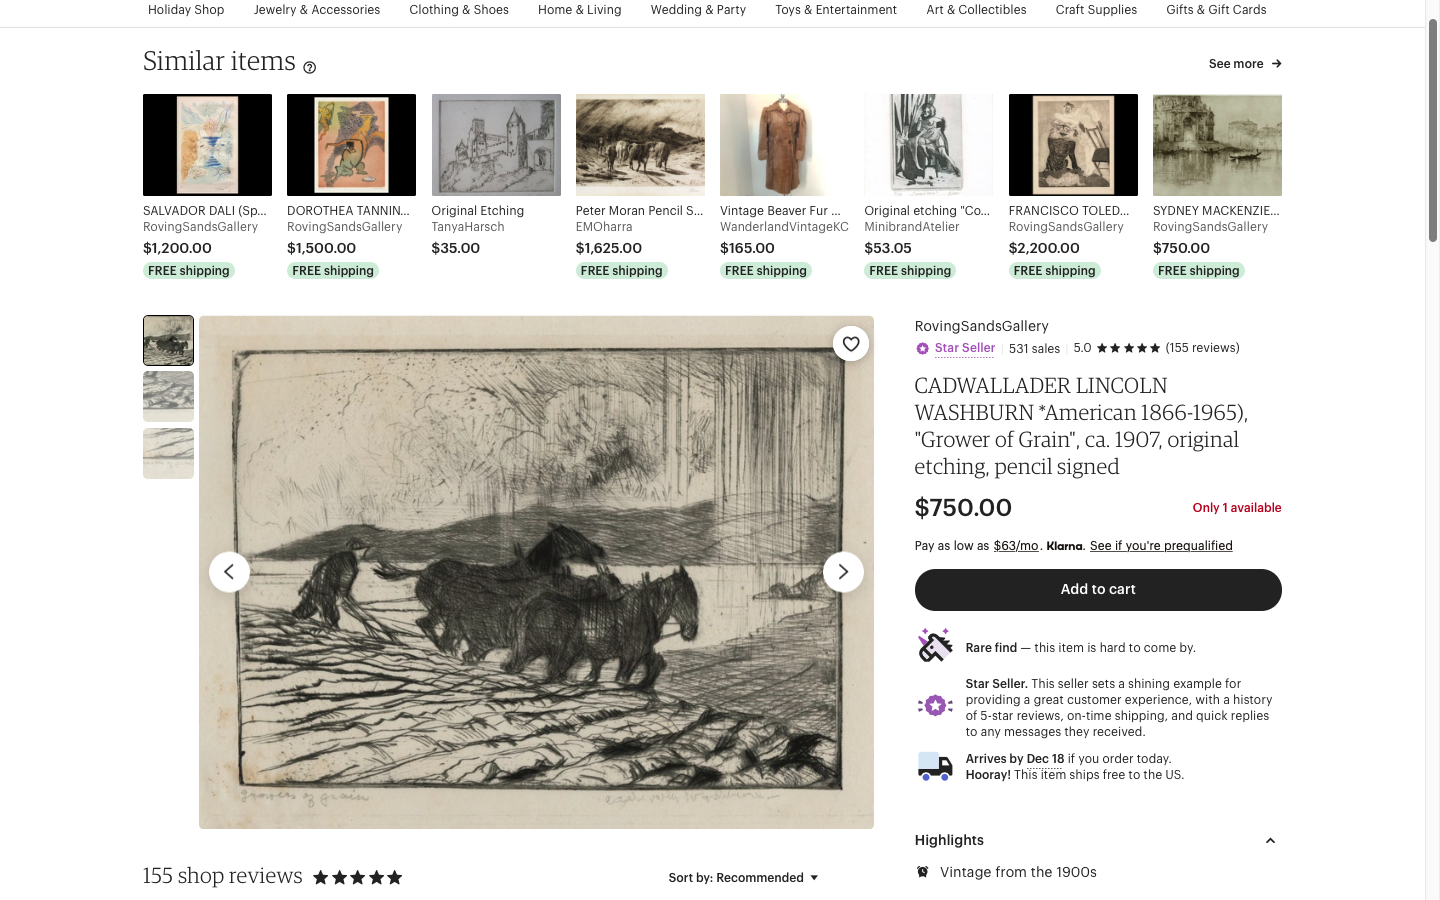
Task: Click the delivery truck shipping icon
Action: [935, 767]
